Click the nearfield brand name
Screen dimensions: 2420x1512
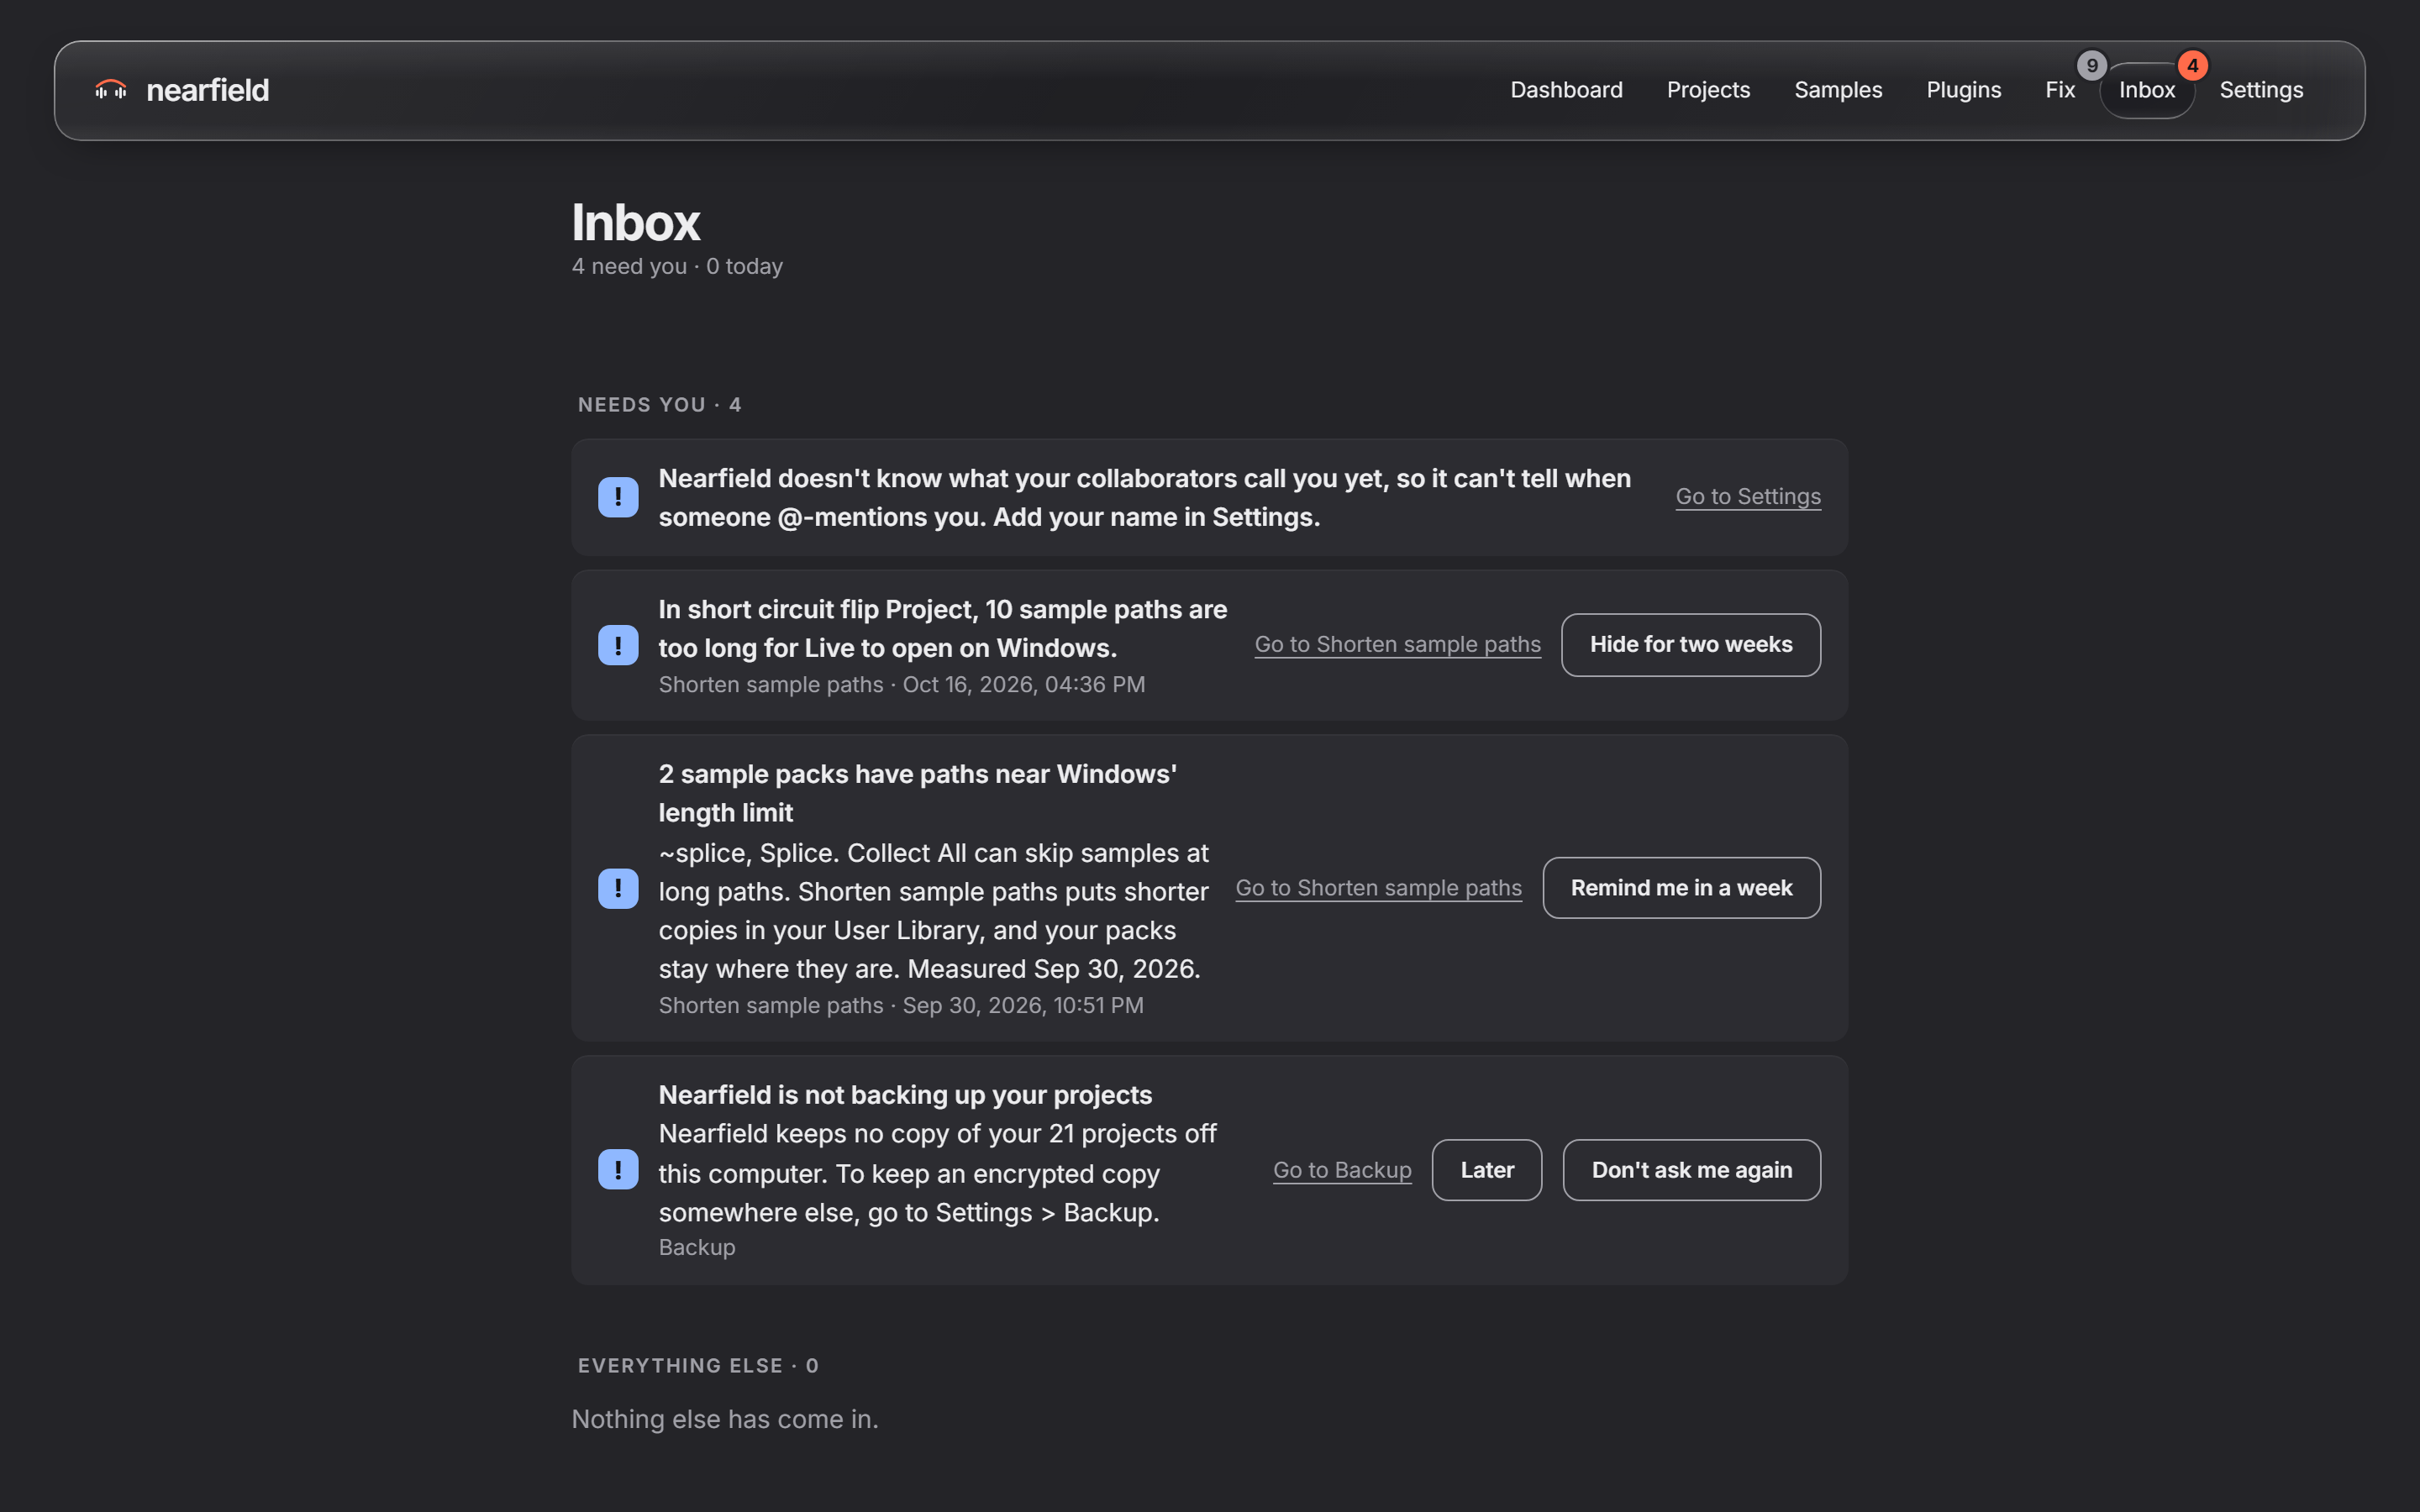(208, 90)
